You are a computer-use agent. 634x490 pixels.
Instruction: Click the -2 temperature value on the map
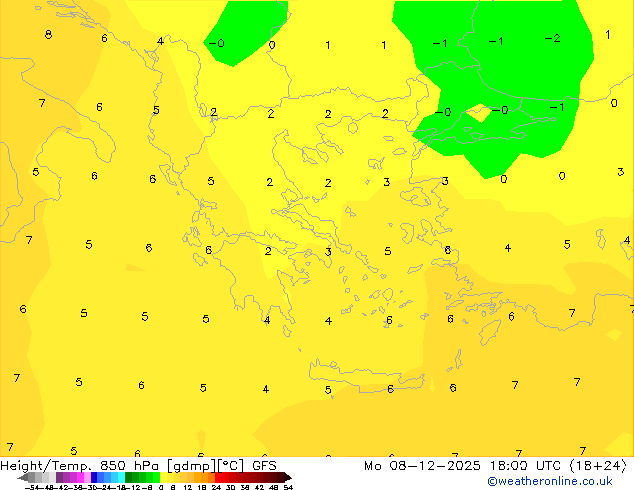[x=552, y=38]
